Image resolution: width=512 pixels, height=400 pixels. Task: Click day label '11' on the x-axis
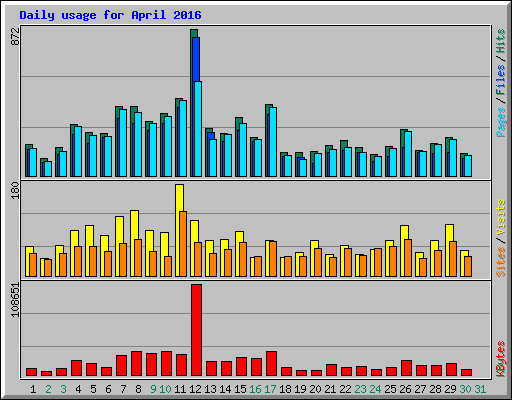click(180, 389)
